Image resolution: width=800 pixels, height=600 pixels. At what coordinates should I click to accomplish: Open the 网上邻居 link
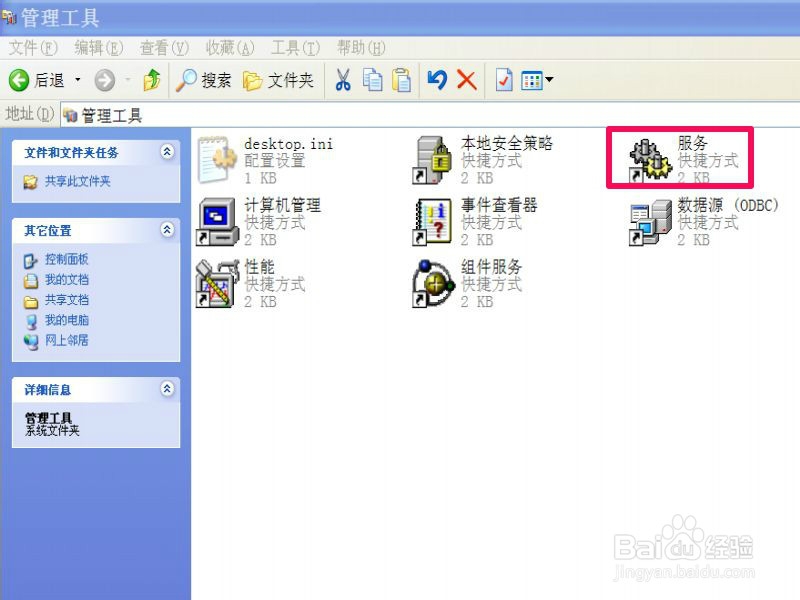pos(67,340)
